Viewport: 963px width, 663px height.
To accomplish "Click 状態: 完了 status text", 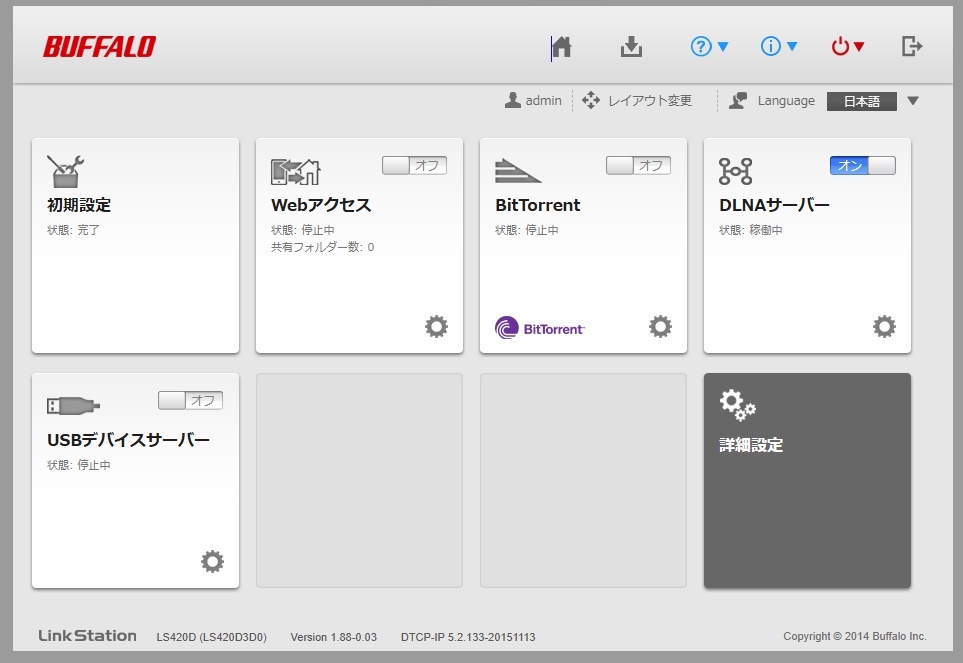I will tap(73, 230).
